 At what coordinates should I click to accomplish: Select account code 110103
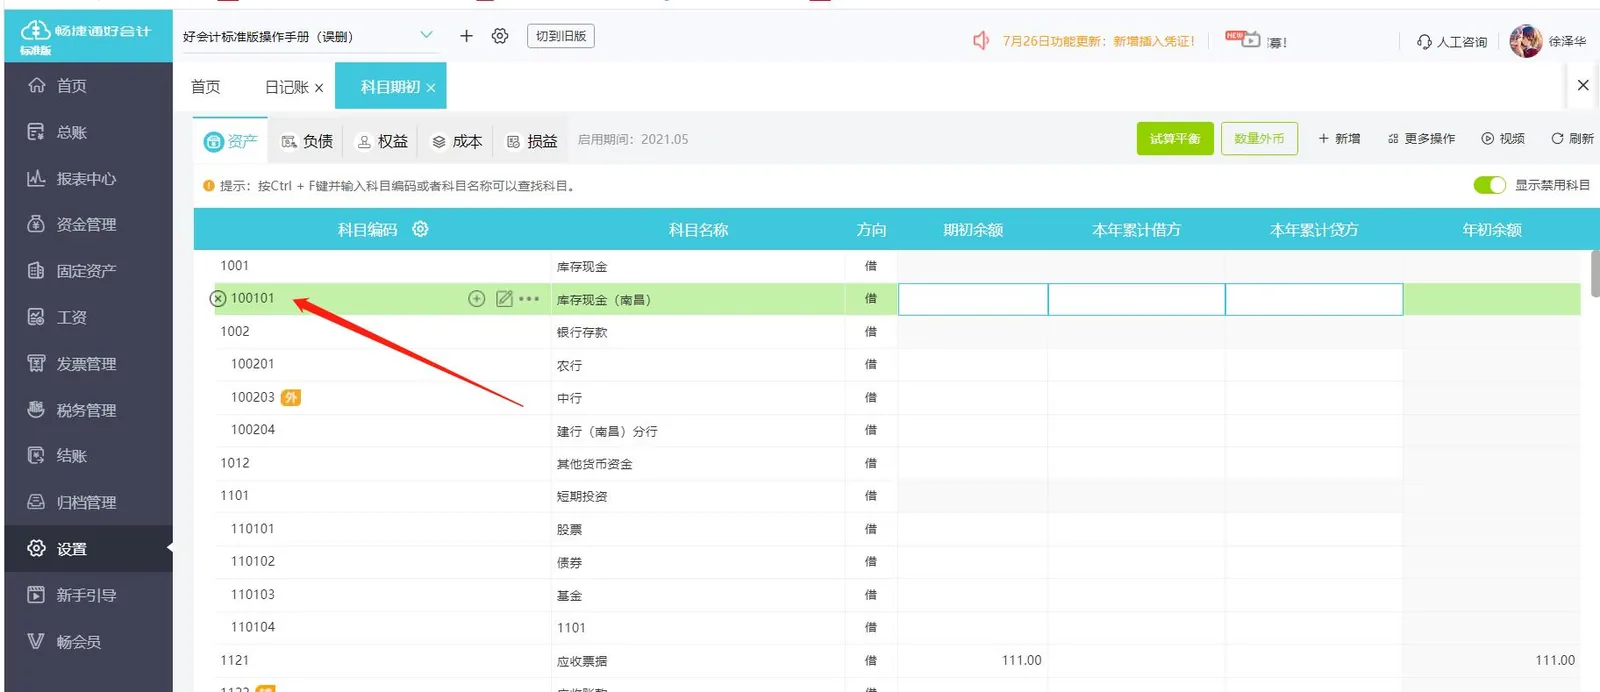pos(253,594)
